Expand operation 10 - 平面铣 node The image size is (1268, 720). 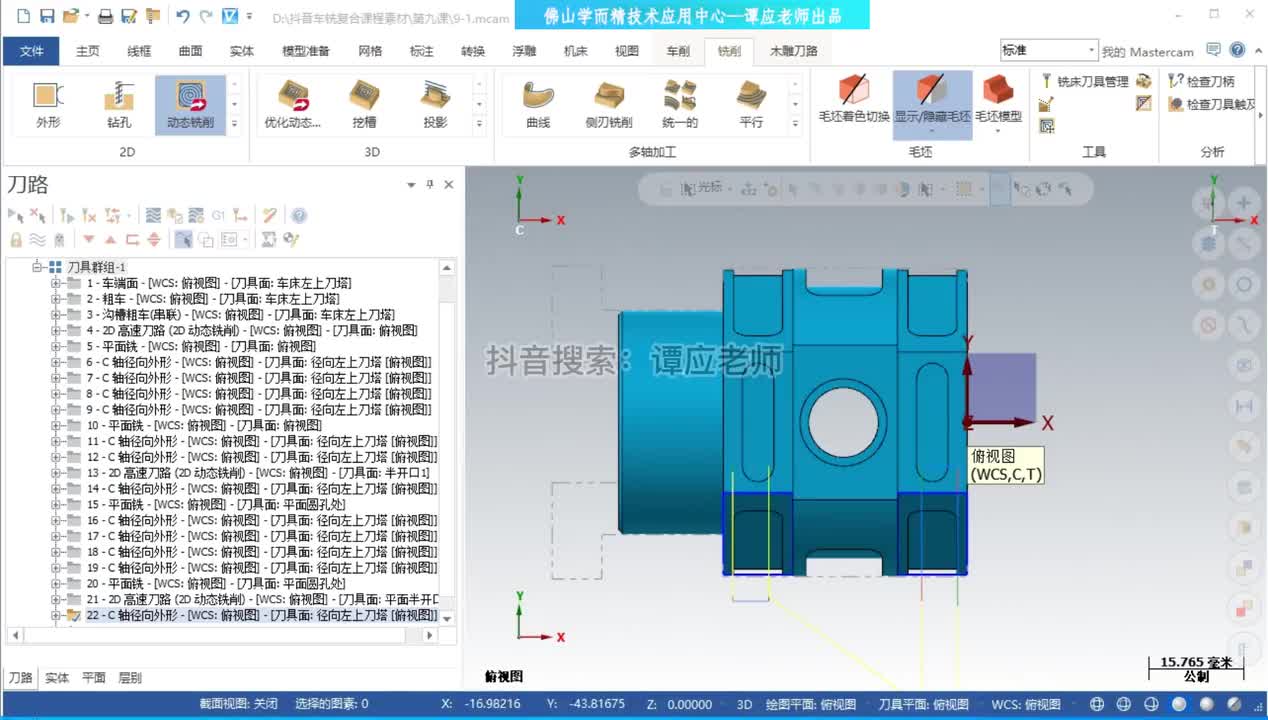(x=56, y=425)
